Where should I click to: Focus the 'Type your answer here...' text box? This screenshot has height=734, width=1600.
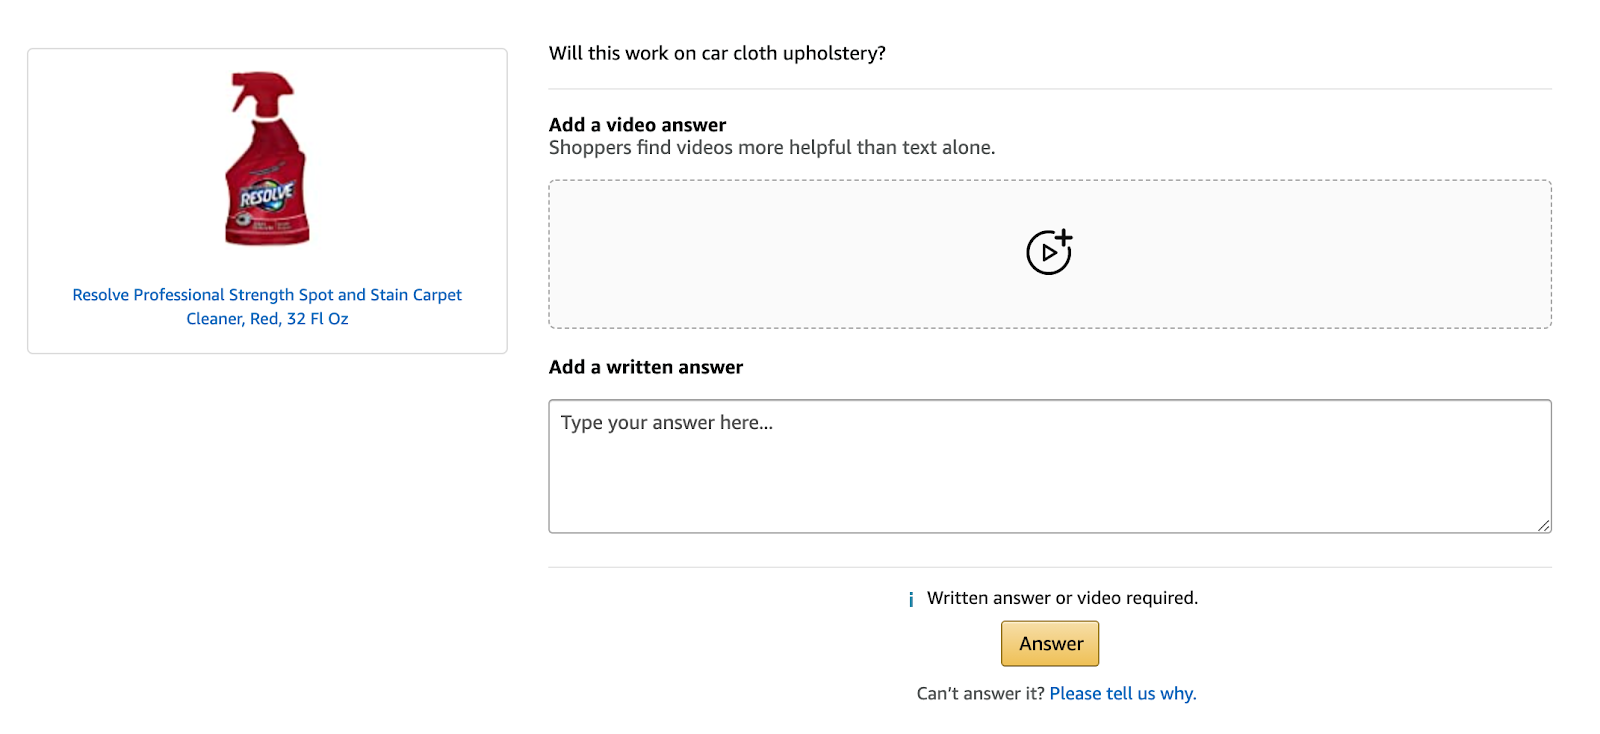[1049, 466]
